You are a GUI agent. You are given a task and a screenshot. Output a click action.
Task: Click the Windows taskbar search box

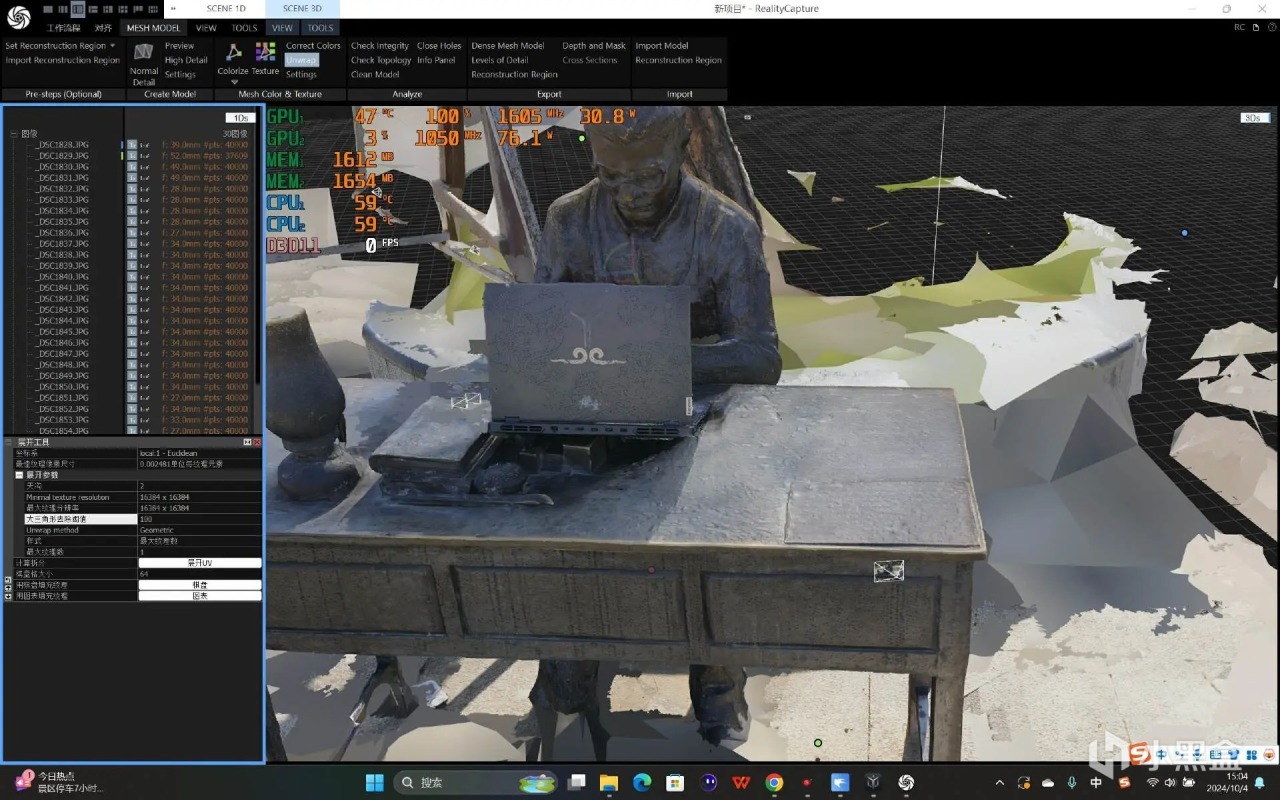pos(475,782)
